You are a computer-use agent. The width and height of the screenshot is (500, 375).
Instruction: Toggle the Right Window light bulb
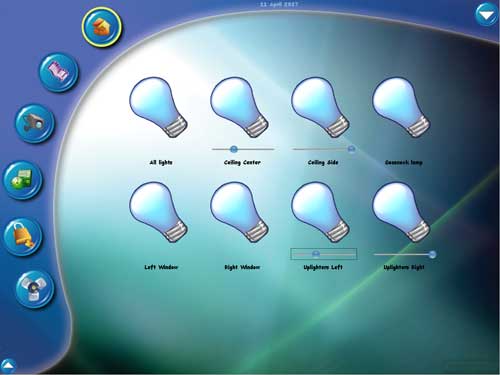click(x=240, y=212)
